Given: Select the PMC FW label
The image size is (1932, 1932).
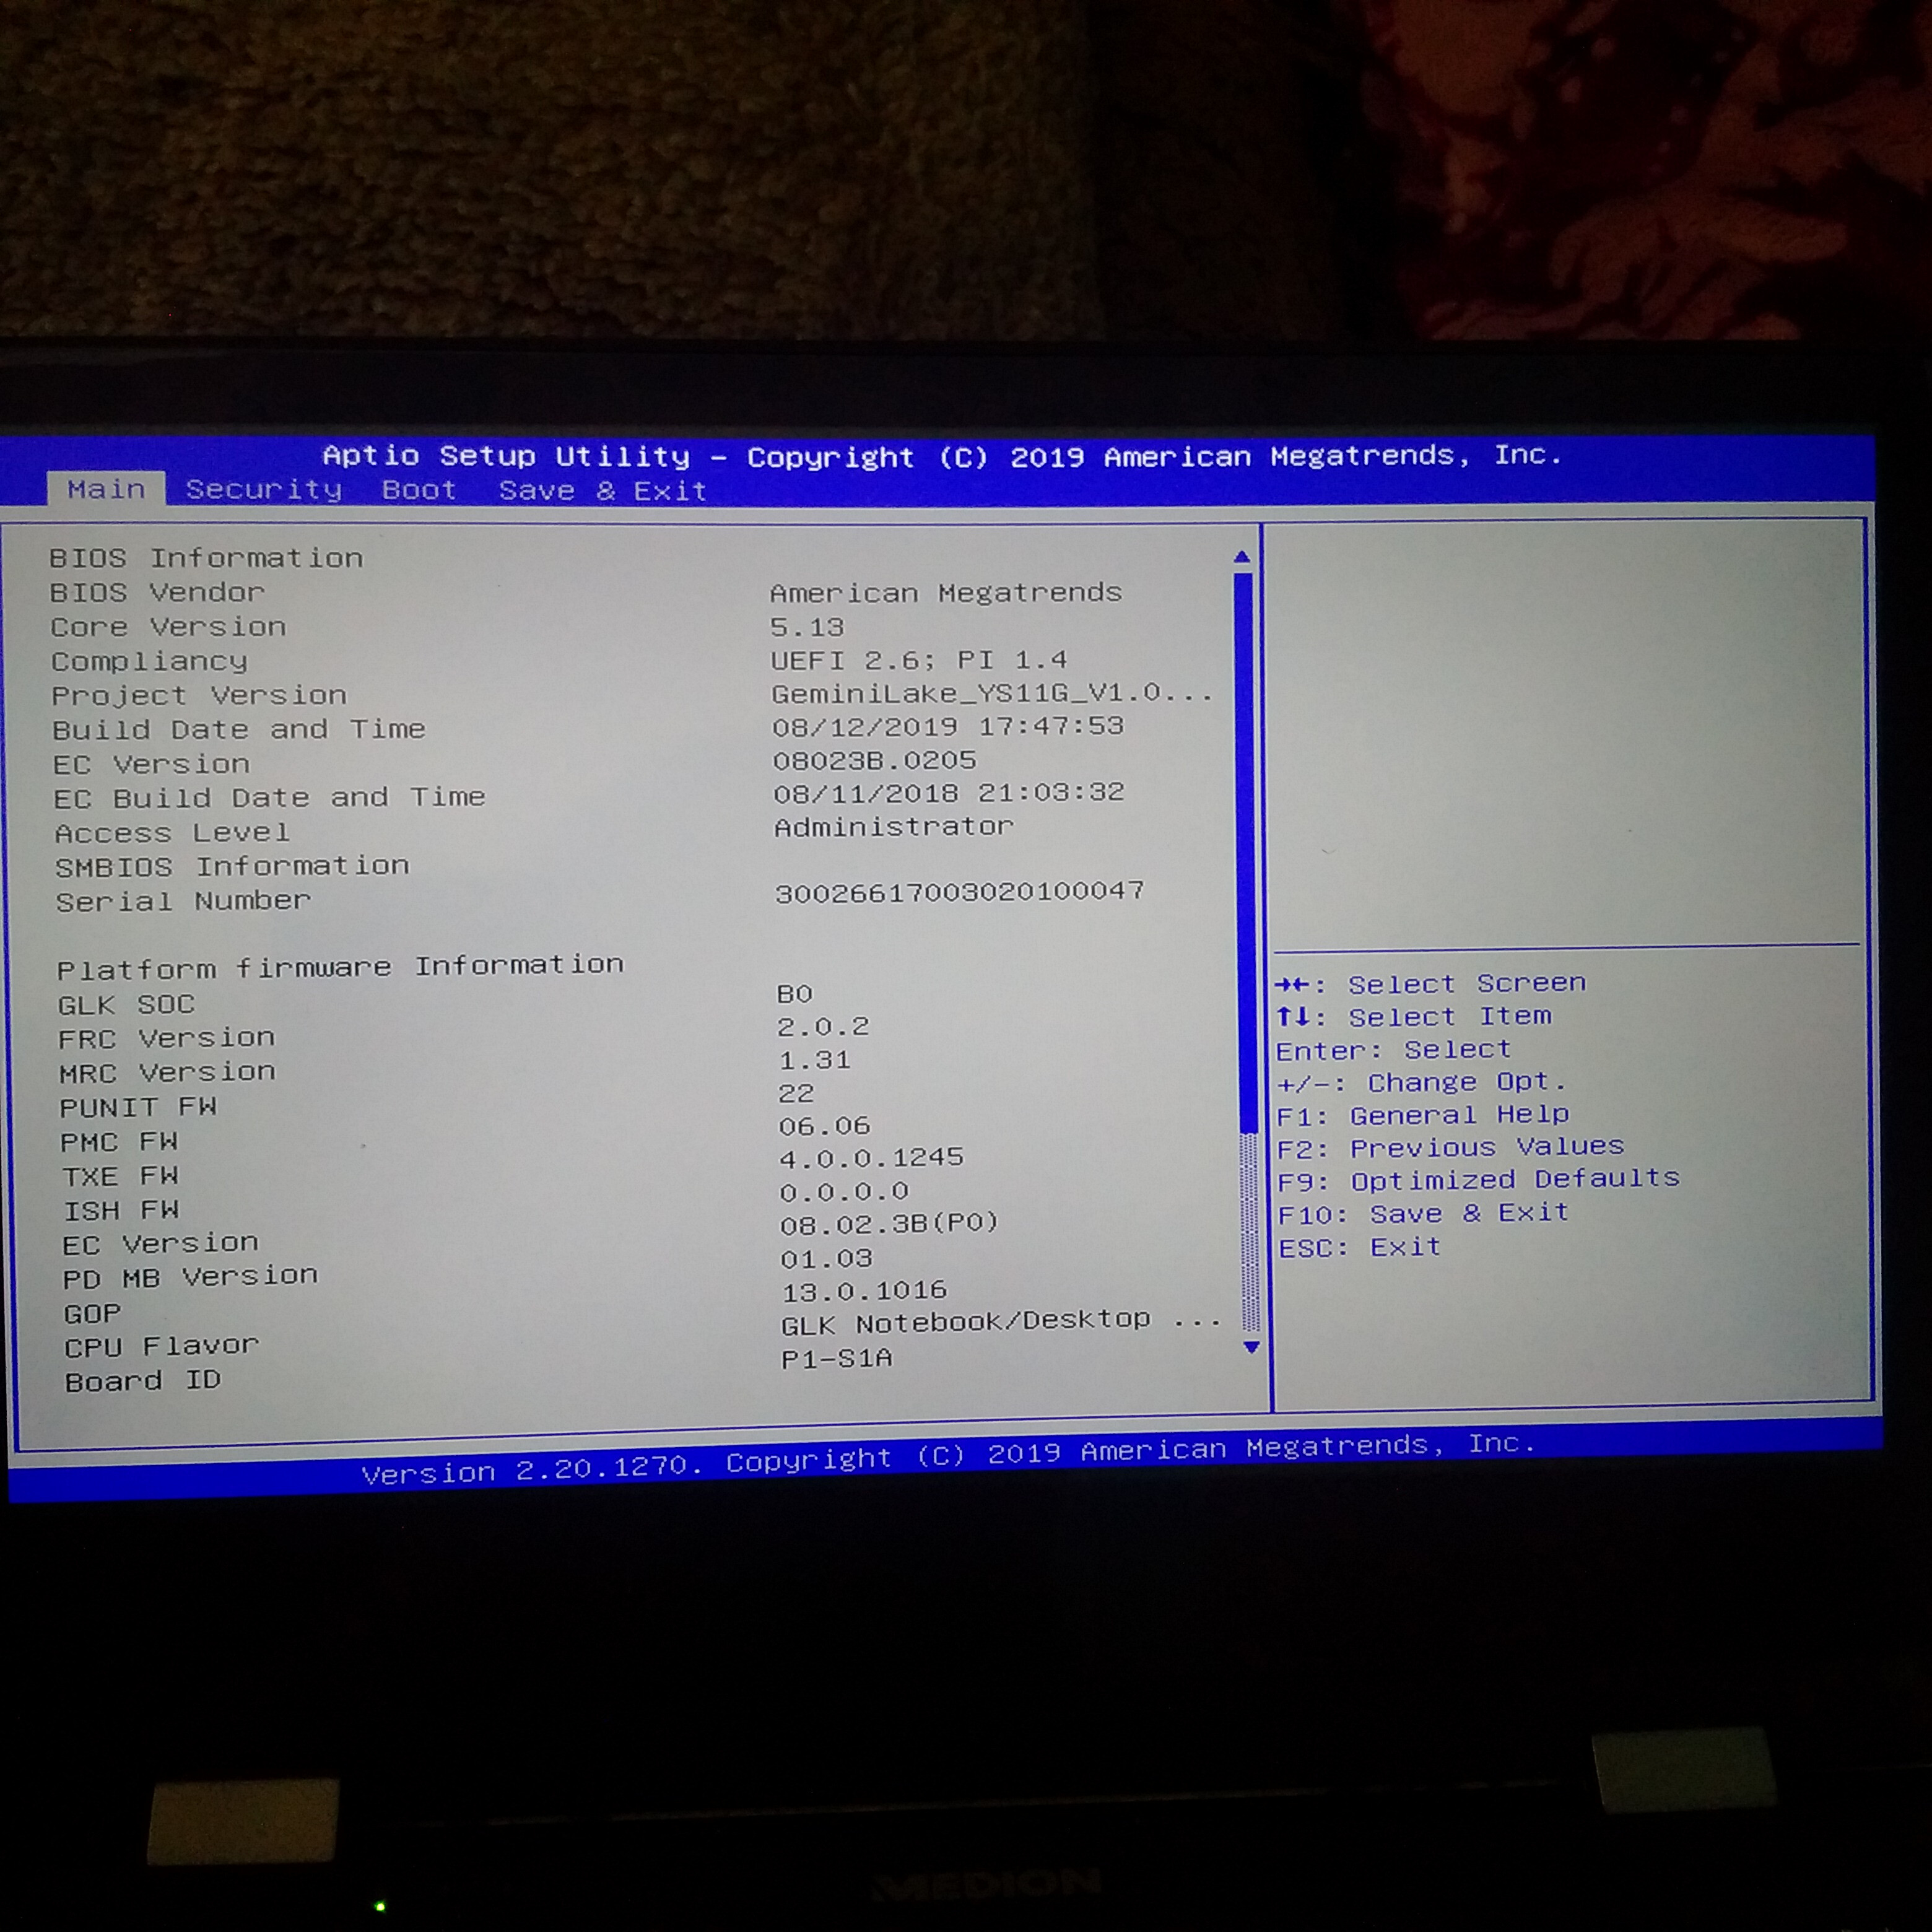Looking at the screenshot, I should pyautogui.click(x=119, y=1142).
